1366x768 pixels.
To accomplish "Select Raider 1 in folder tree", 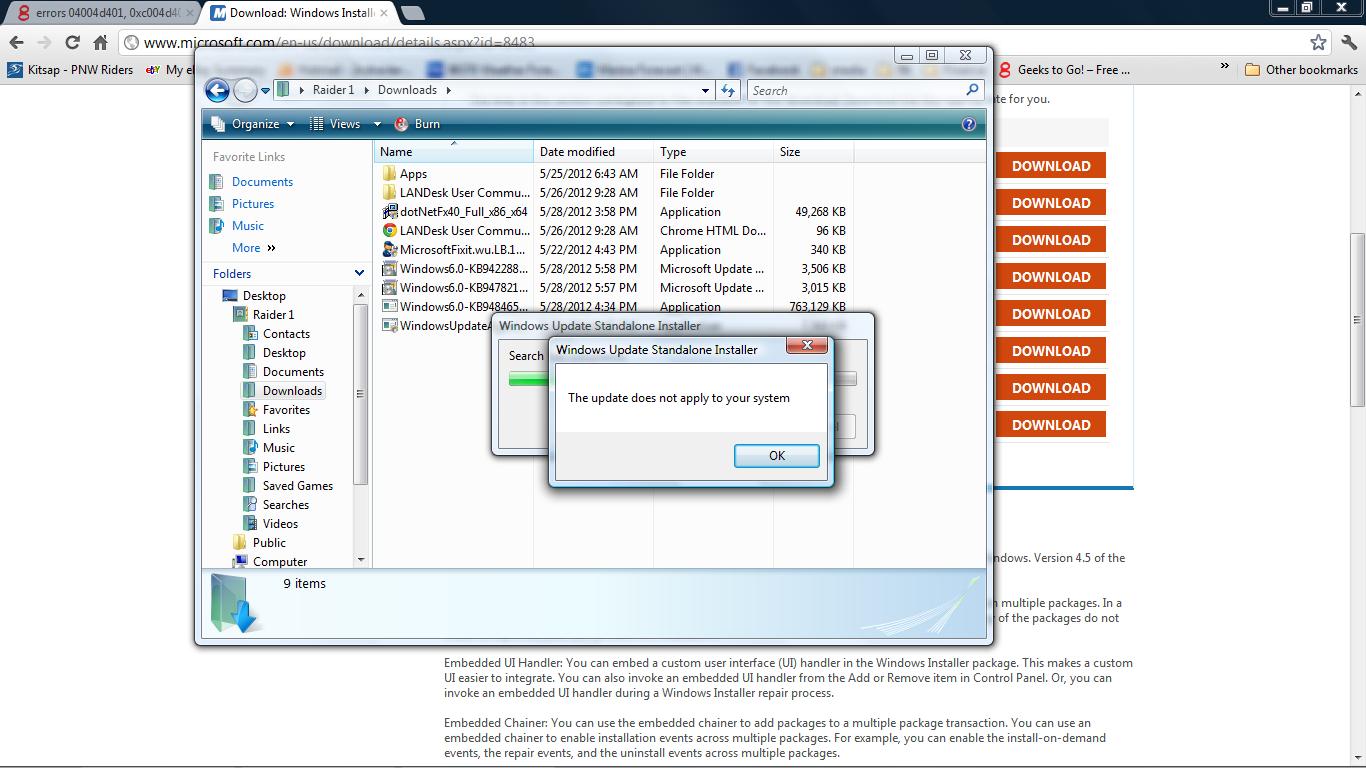I will 273,315.
